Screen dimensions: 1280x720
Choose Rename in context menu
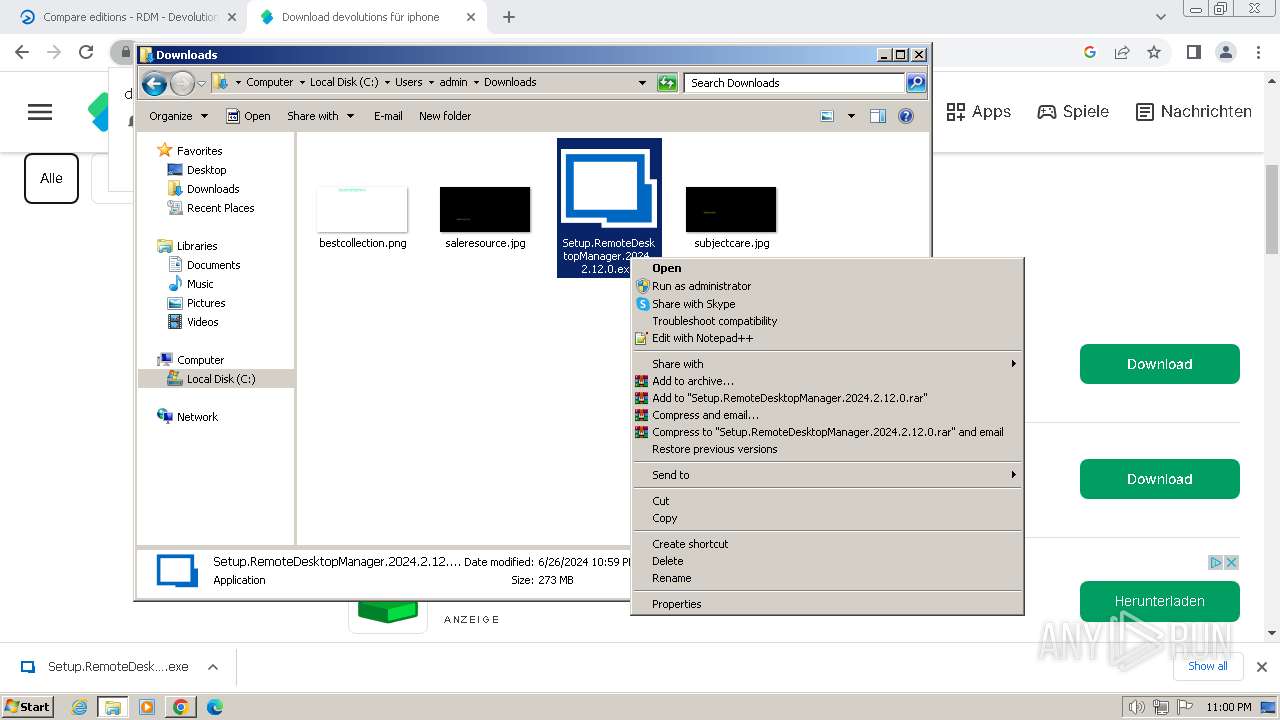tap(827, 578)
